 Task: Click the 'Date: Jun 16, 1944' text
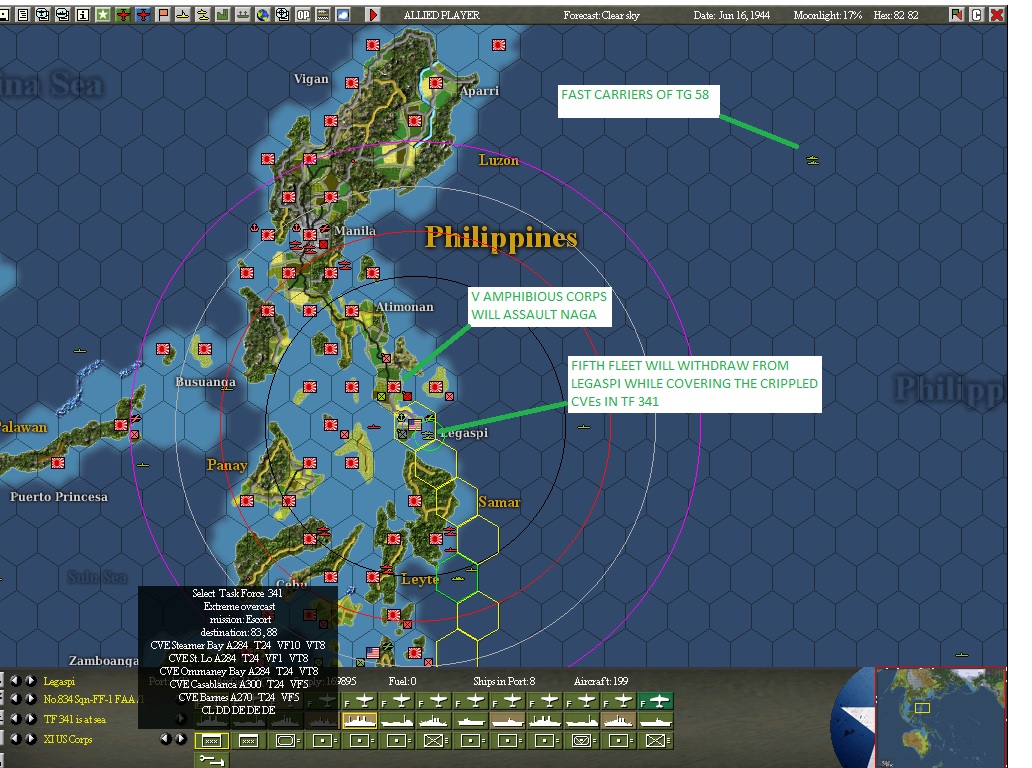(731, 14)
